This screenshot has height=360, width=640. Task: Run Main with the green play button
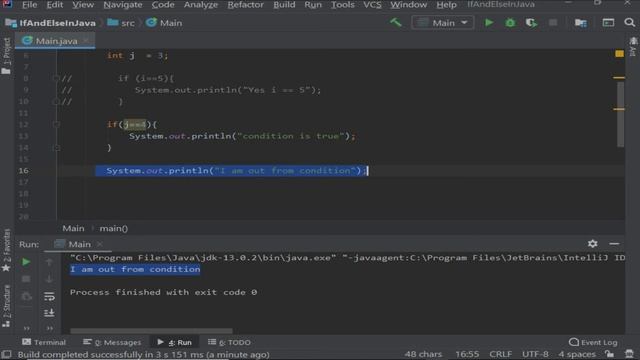[489, 23]
